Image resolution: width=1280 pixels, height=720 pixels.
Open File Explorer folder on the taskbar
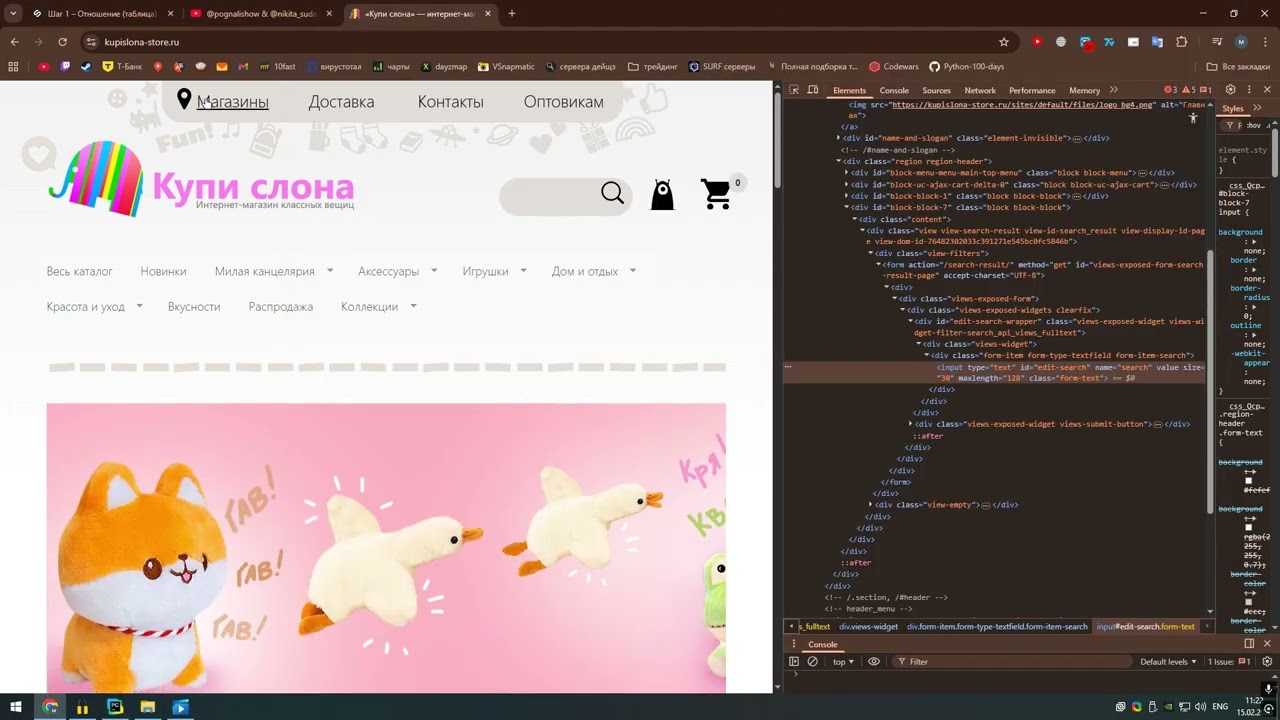coord(147,707)
